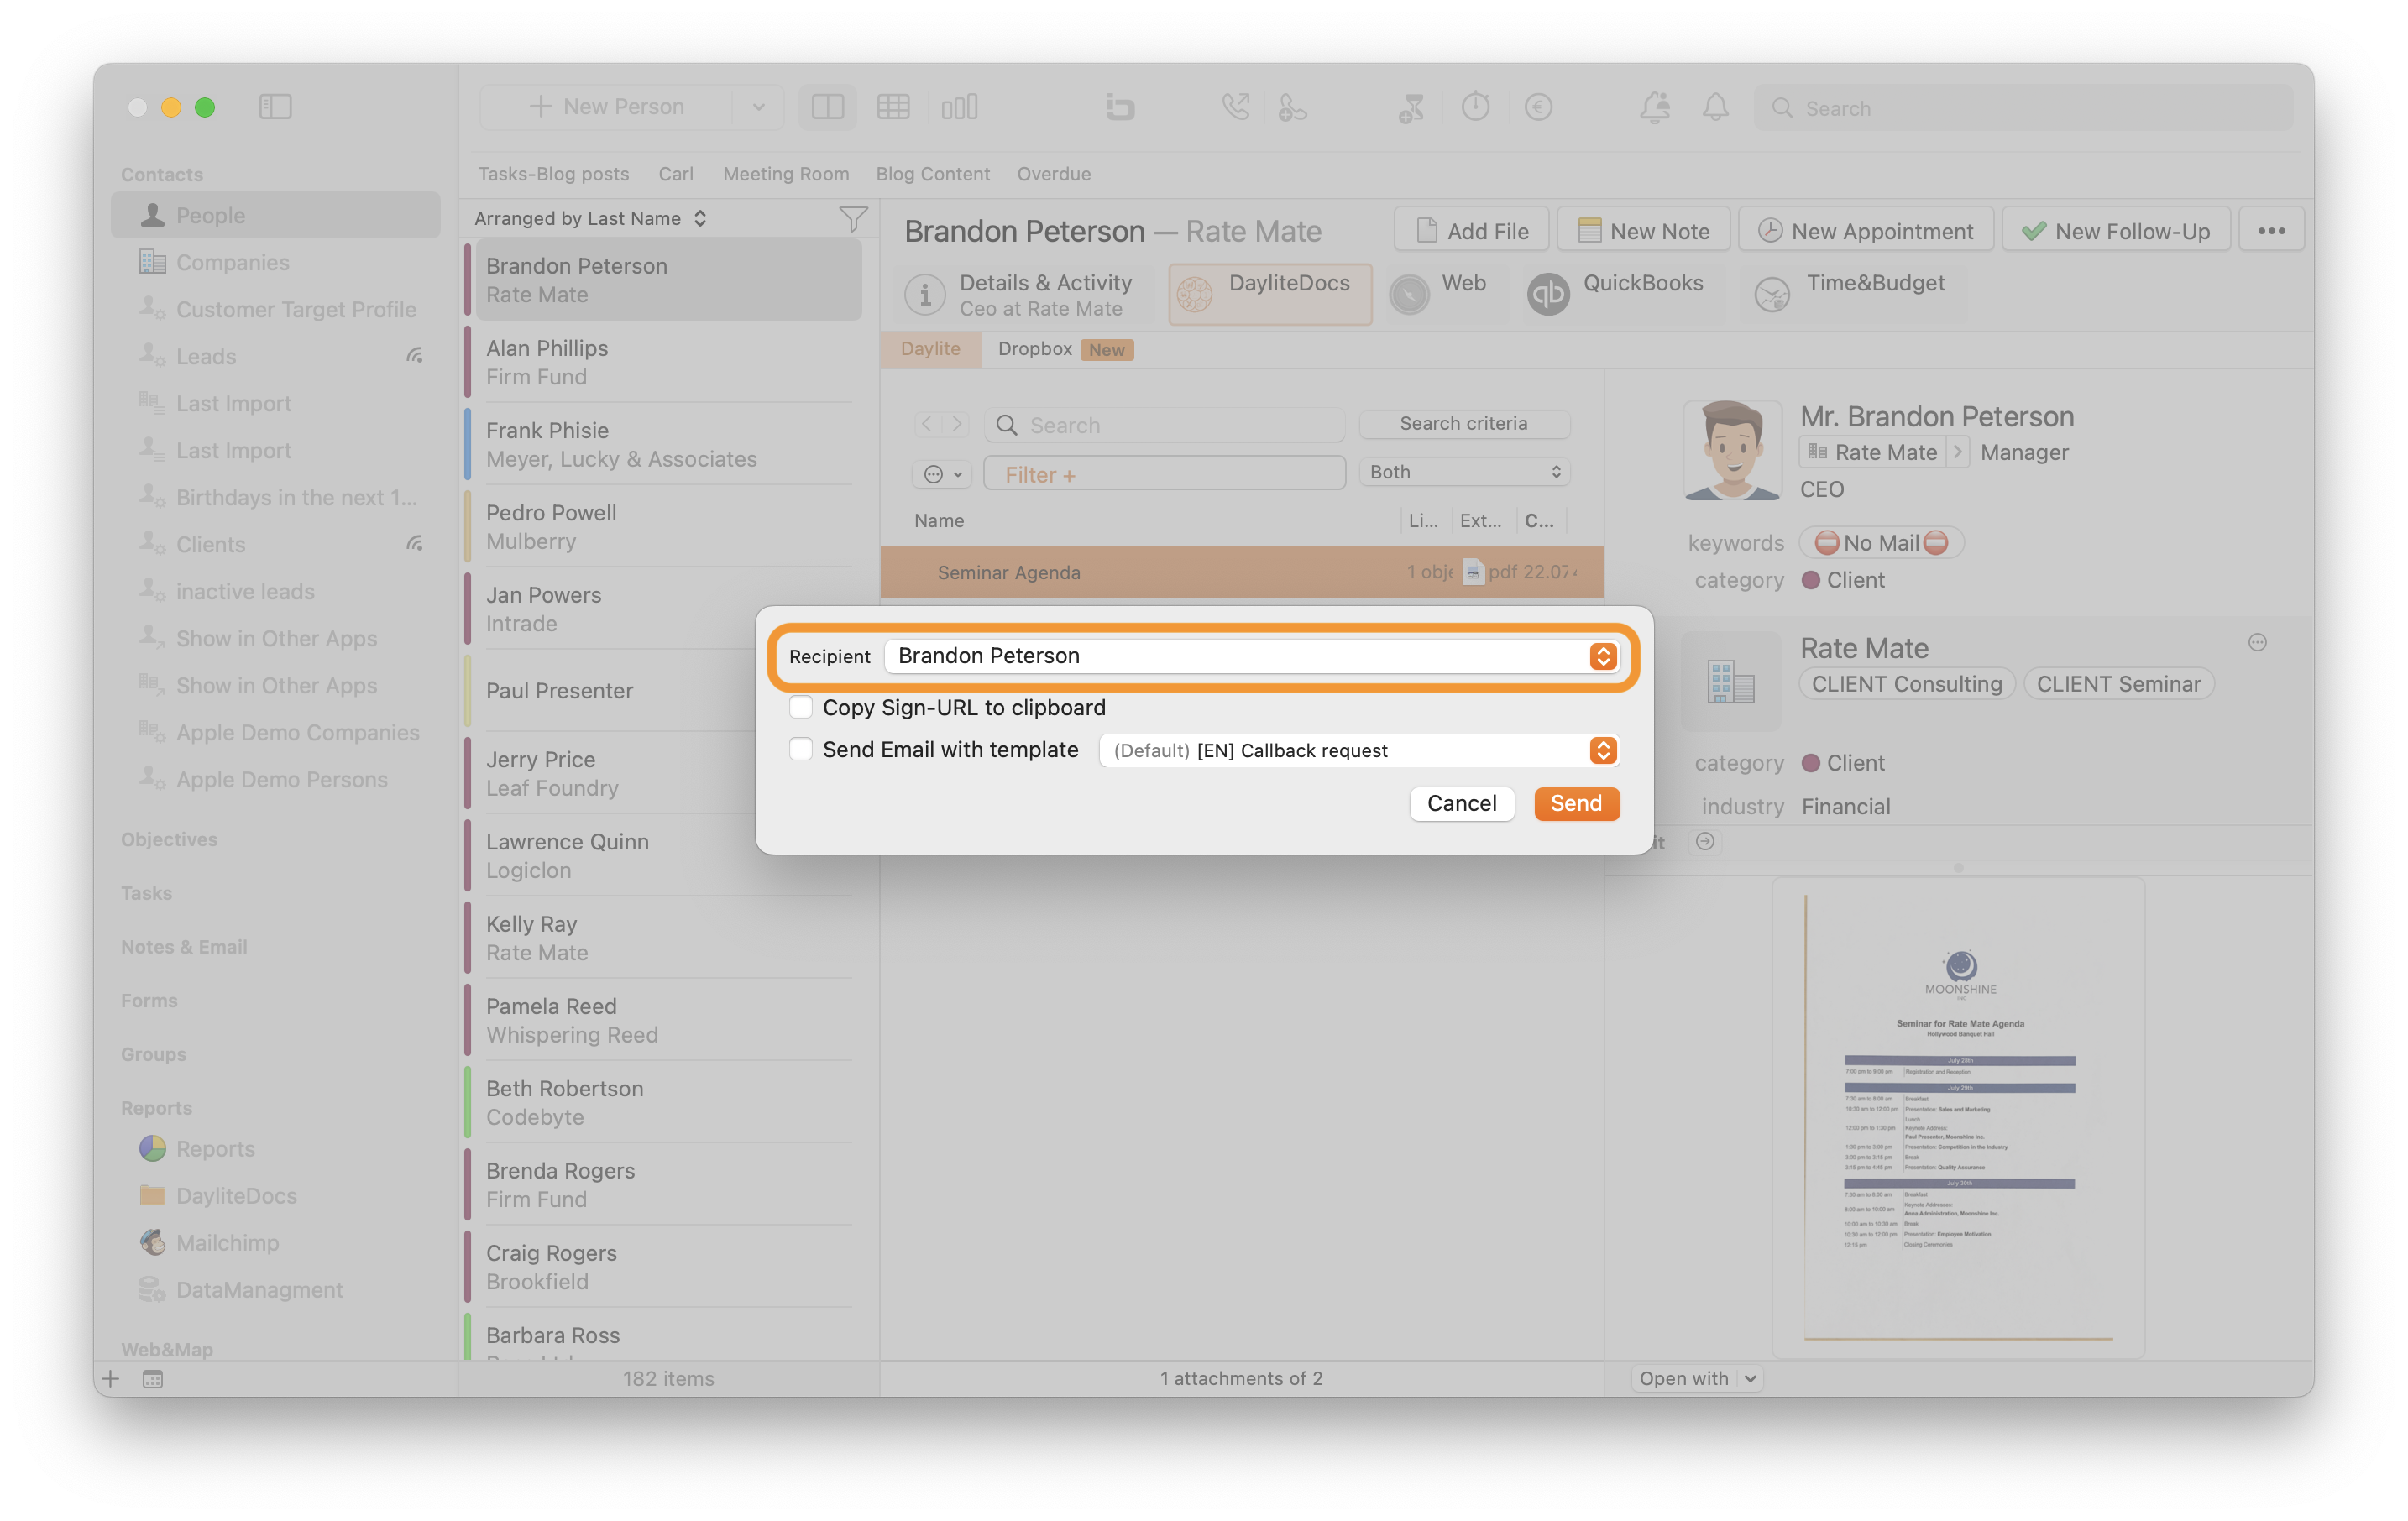Viewport: 2408px width, 1521px height.
Task: Click the New Person button
Action: tap(607, 106)
